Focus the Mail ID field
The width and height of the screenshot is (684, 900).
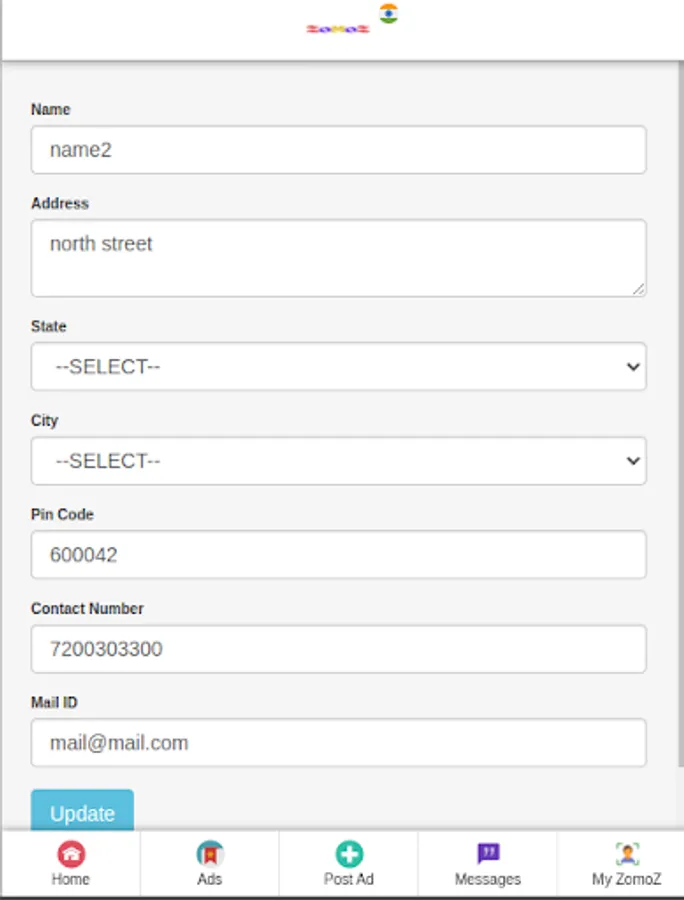(338, 743)
